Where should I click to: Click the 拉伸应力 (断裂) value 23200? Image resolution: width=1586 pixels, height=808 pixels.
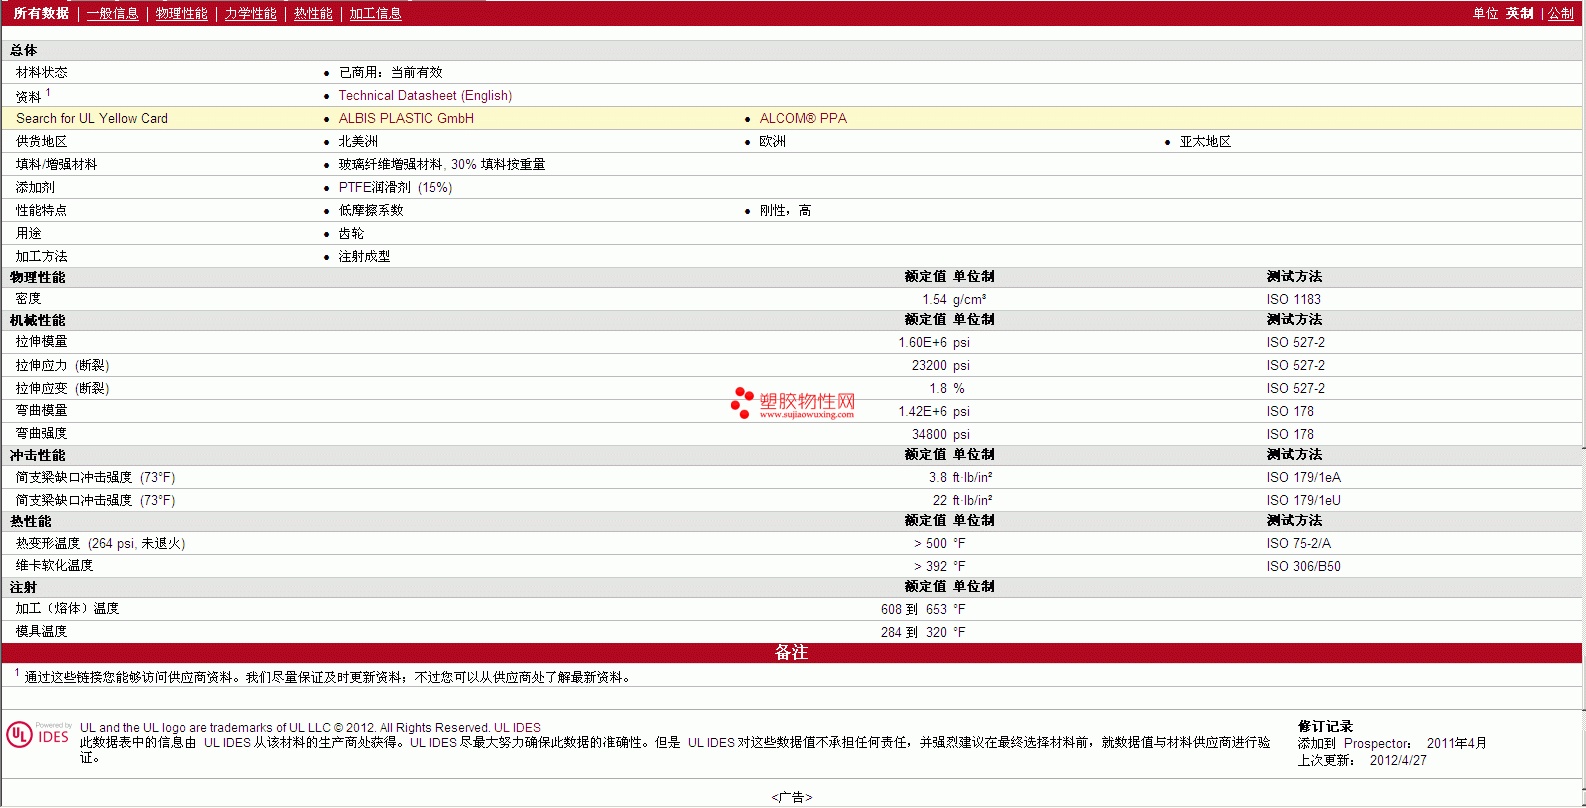pyautogui.click(x=929, y=365)
